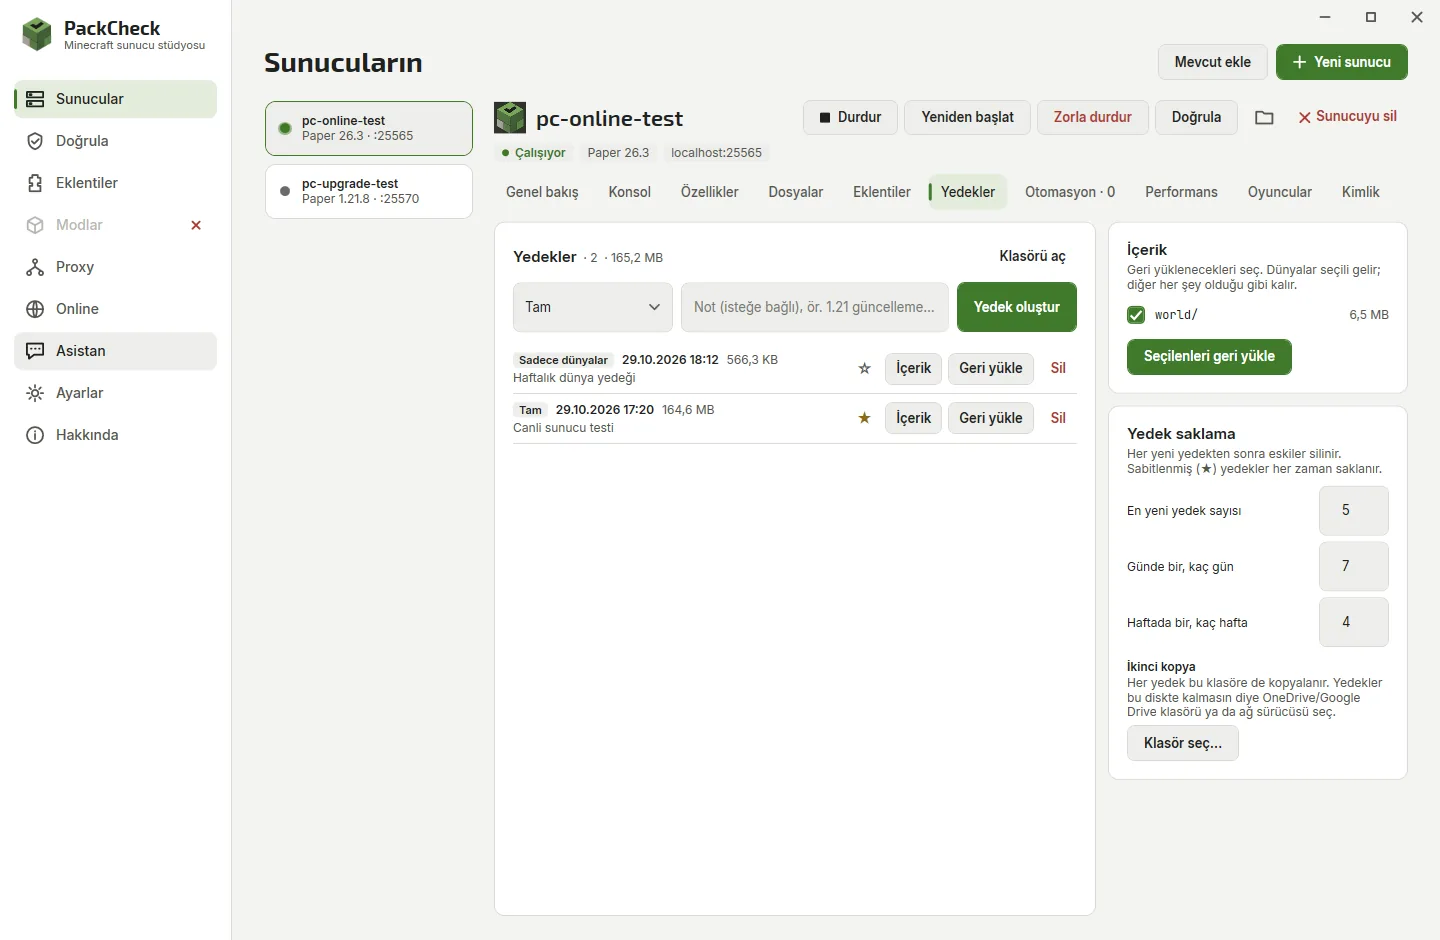1440x940 pixels.
Task: Click red X next to Modlar
Action: click(196, 225)
